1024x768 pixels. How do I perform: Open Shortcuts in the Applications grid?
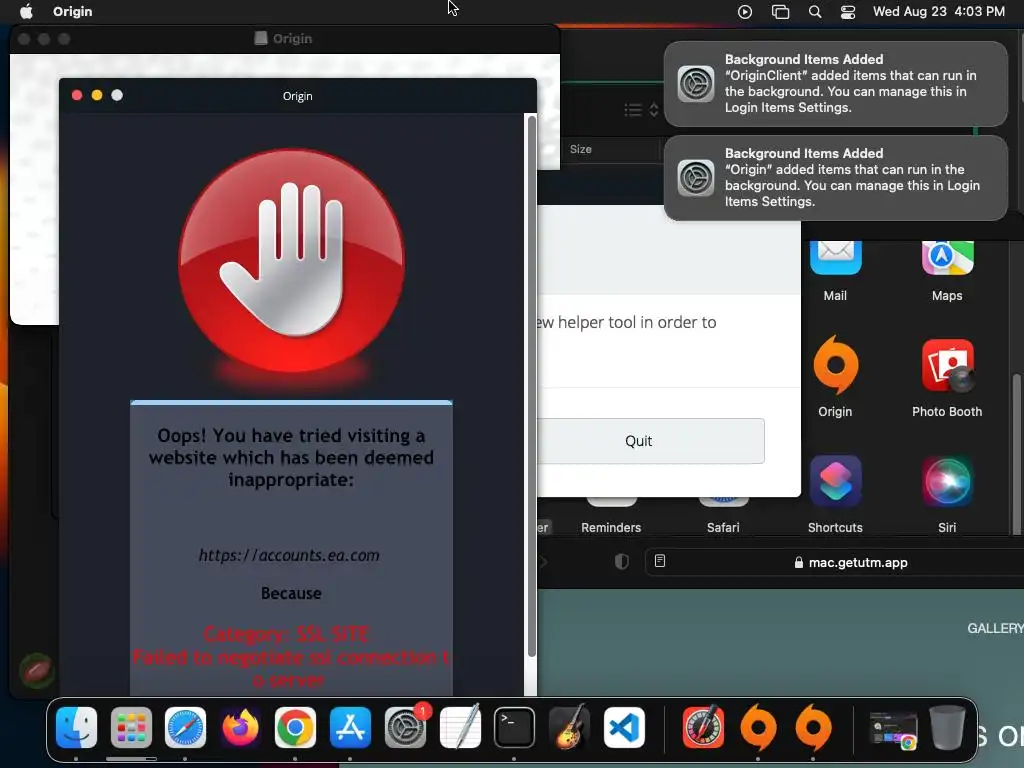tap(835, 482)
